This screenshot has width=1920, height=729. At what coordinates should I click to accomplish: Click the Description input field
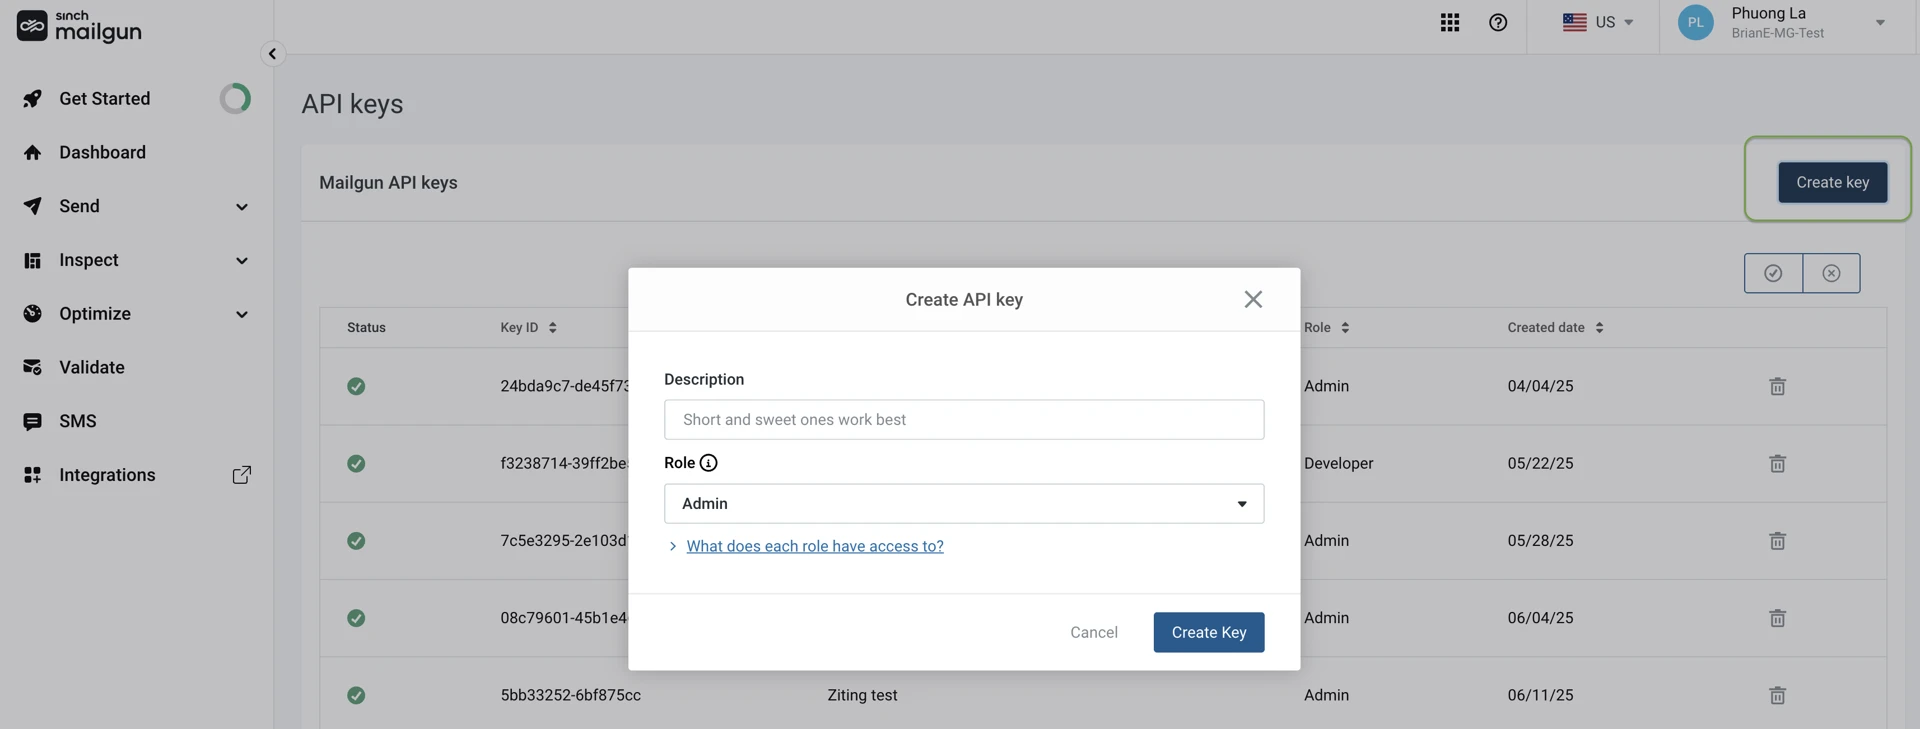coord(964,419)
